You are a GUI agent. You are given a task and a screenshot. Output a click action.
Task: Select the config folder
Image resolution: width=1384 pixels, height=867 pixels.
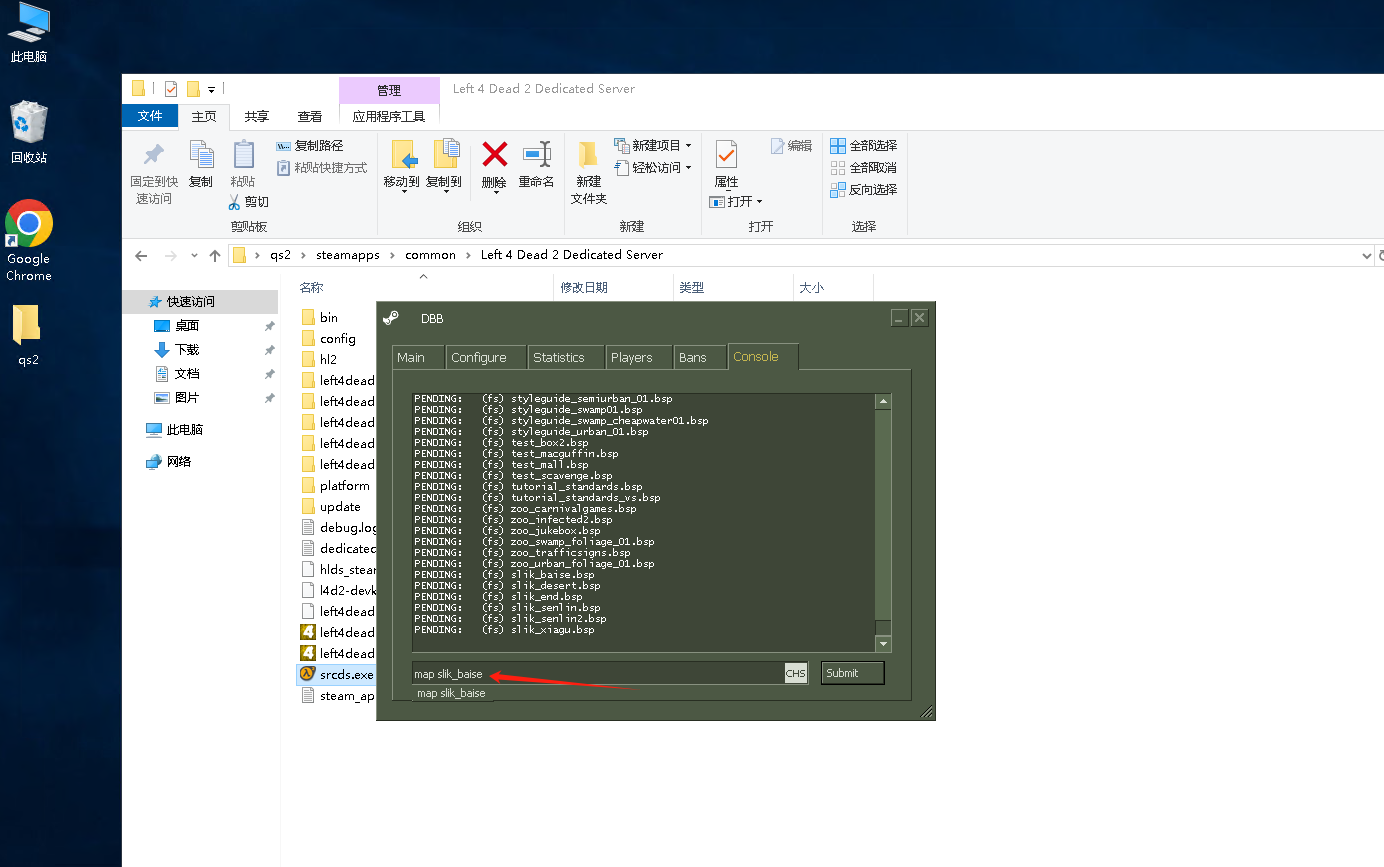(x=337, y=339)
